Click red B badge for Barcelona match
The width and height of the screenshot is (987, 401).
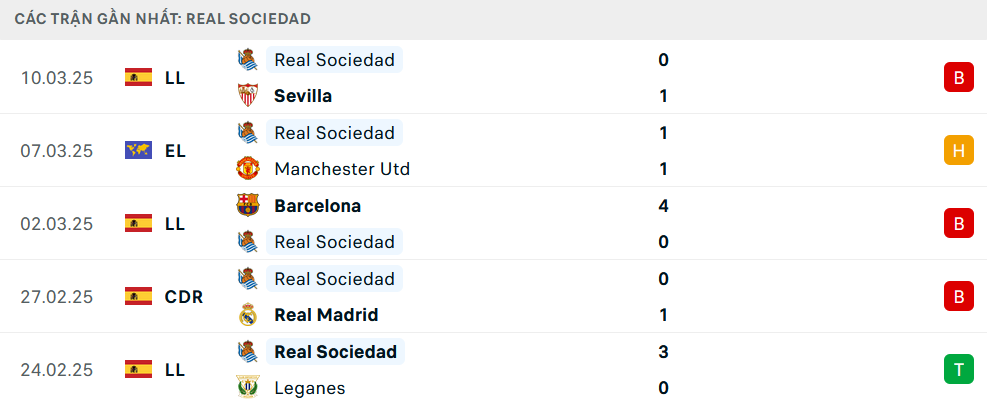point(958,224)
